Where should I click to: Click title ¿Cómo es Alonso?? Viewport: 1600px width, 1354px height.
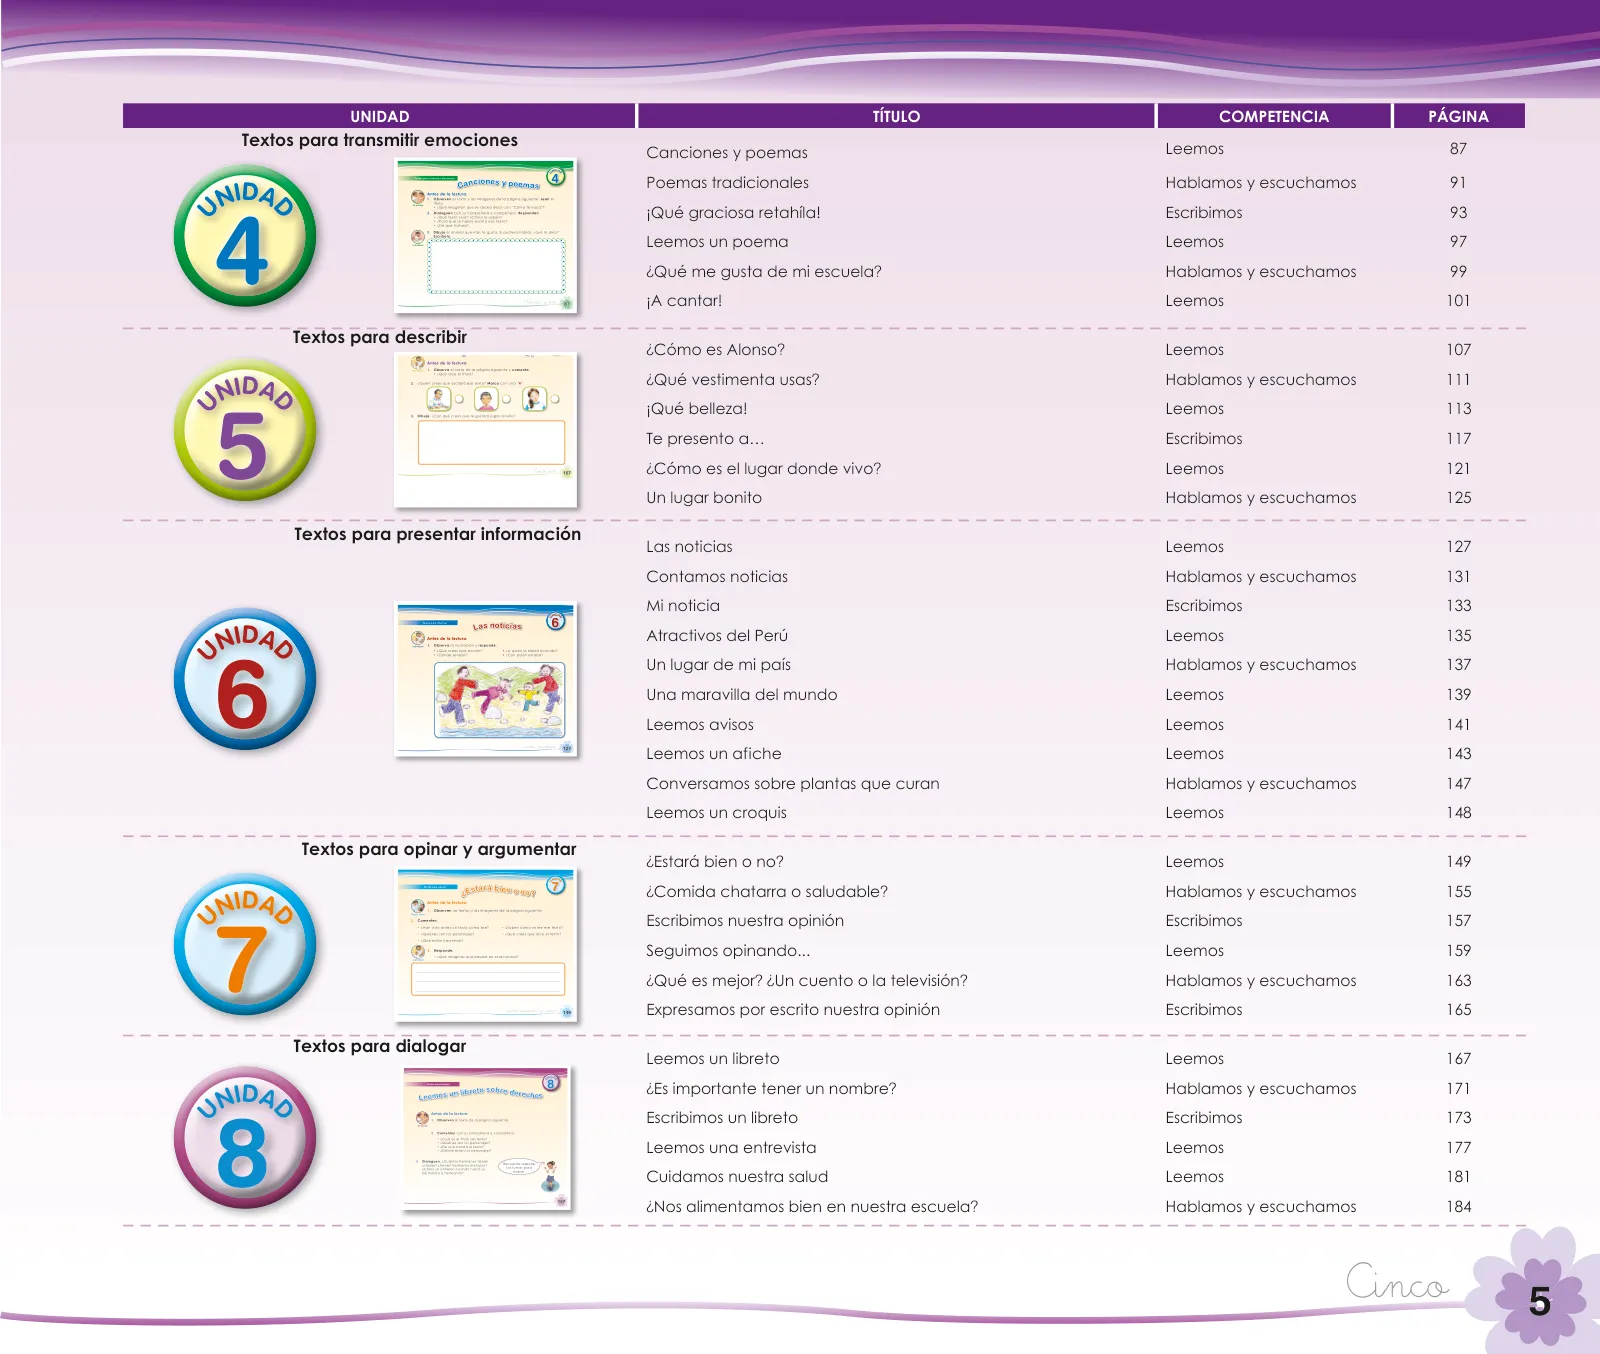(x=715, y=350)
